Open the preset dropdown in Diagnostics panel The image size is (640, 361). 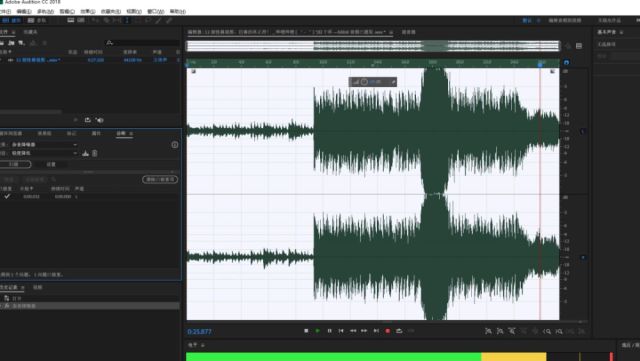coord(43,153)
